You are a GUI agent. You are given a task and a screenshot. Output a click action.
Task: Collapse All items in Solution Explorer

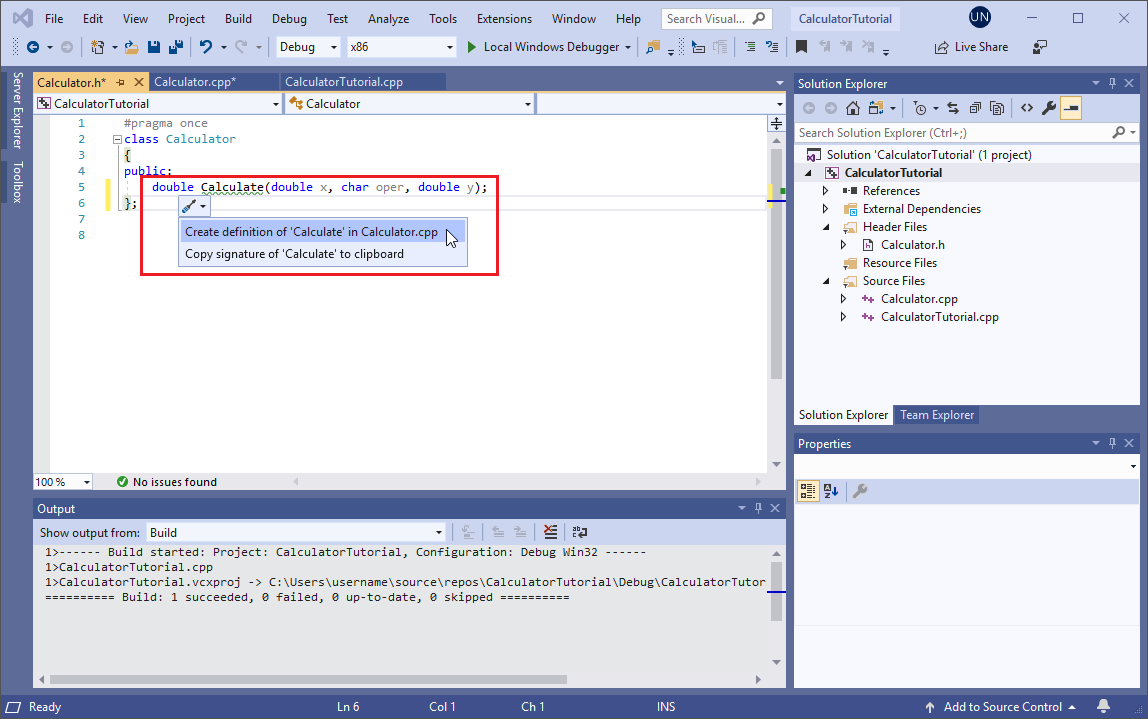coord(975,108)
